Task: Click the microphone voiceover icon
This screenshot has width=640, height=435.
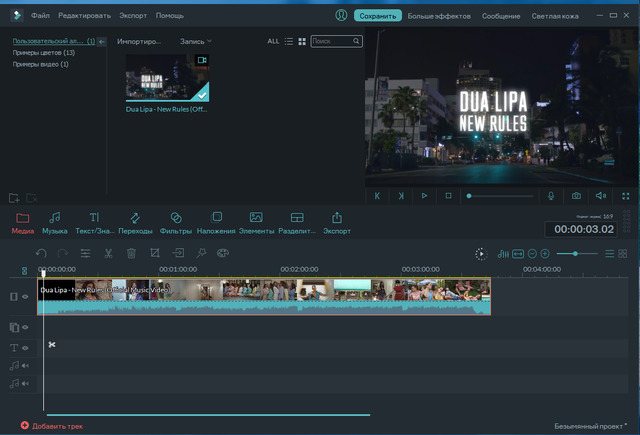Action: tap(550, 196)
